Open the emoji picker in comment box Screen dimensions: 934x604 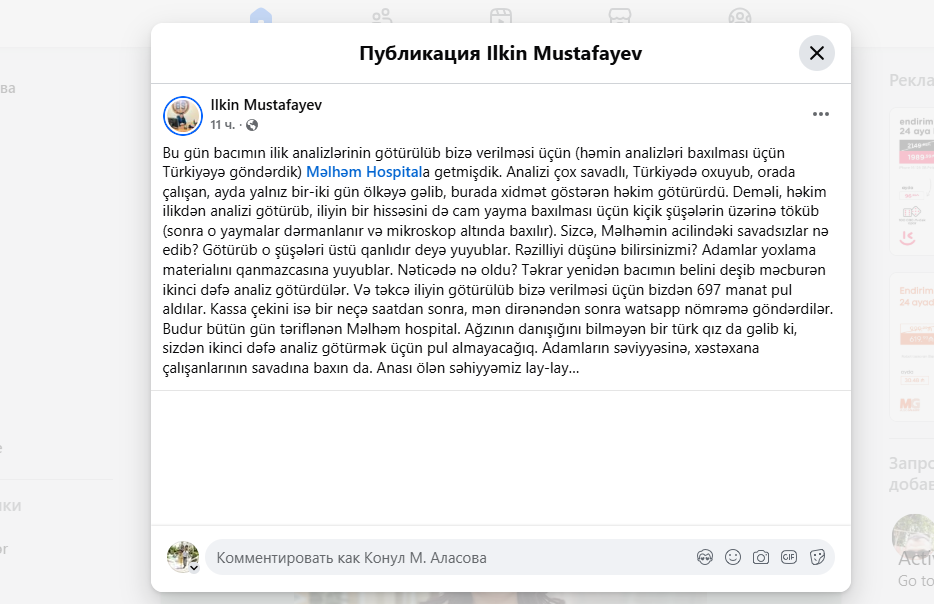[733, 558]
